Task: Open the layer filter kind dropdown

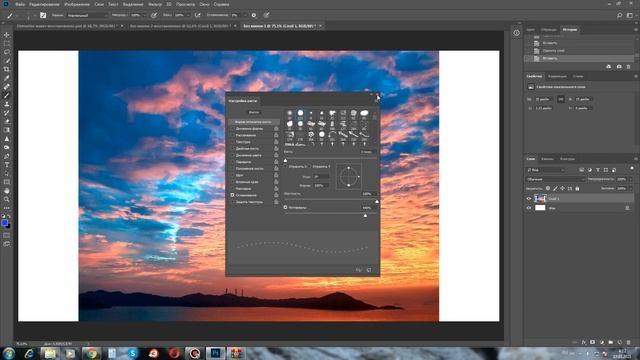Action: 546,170
